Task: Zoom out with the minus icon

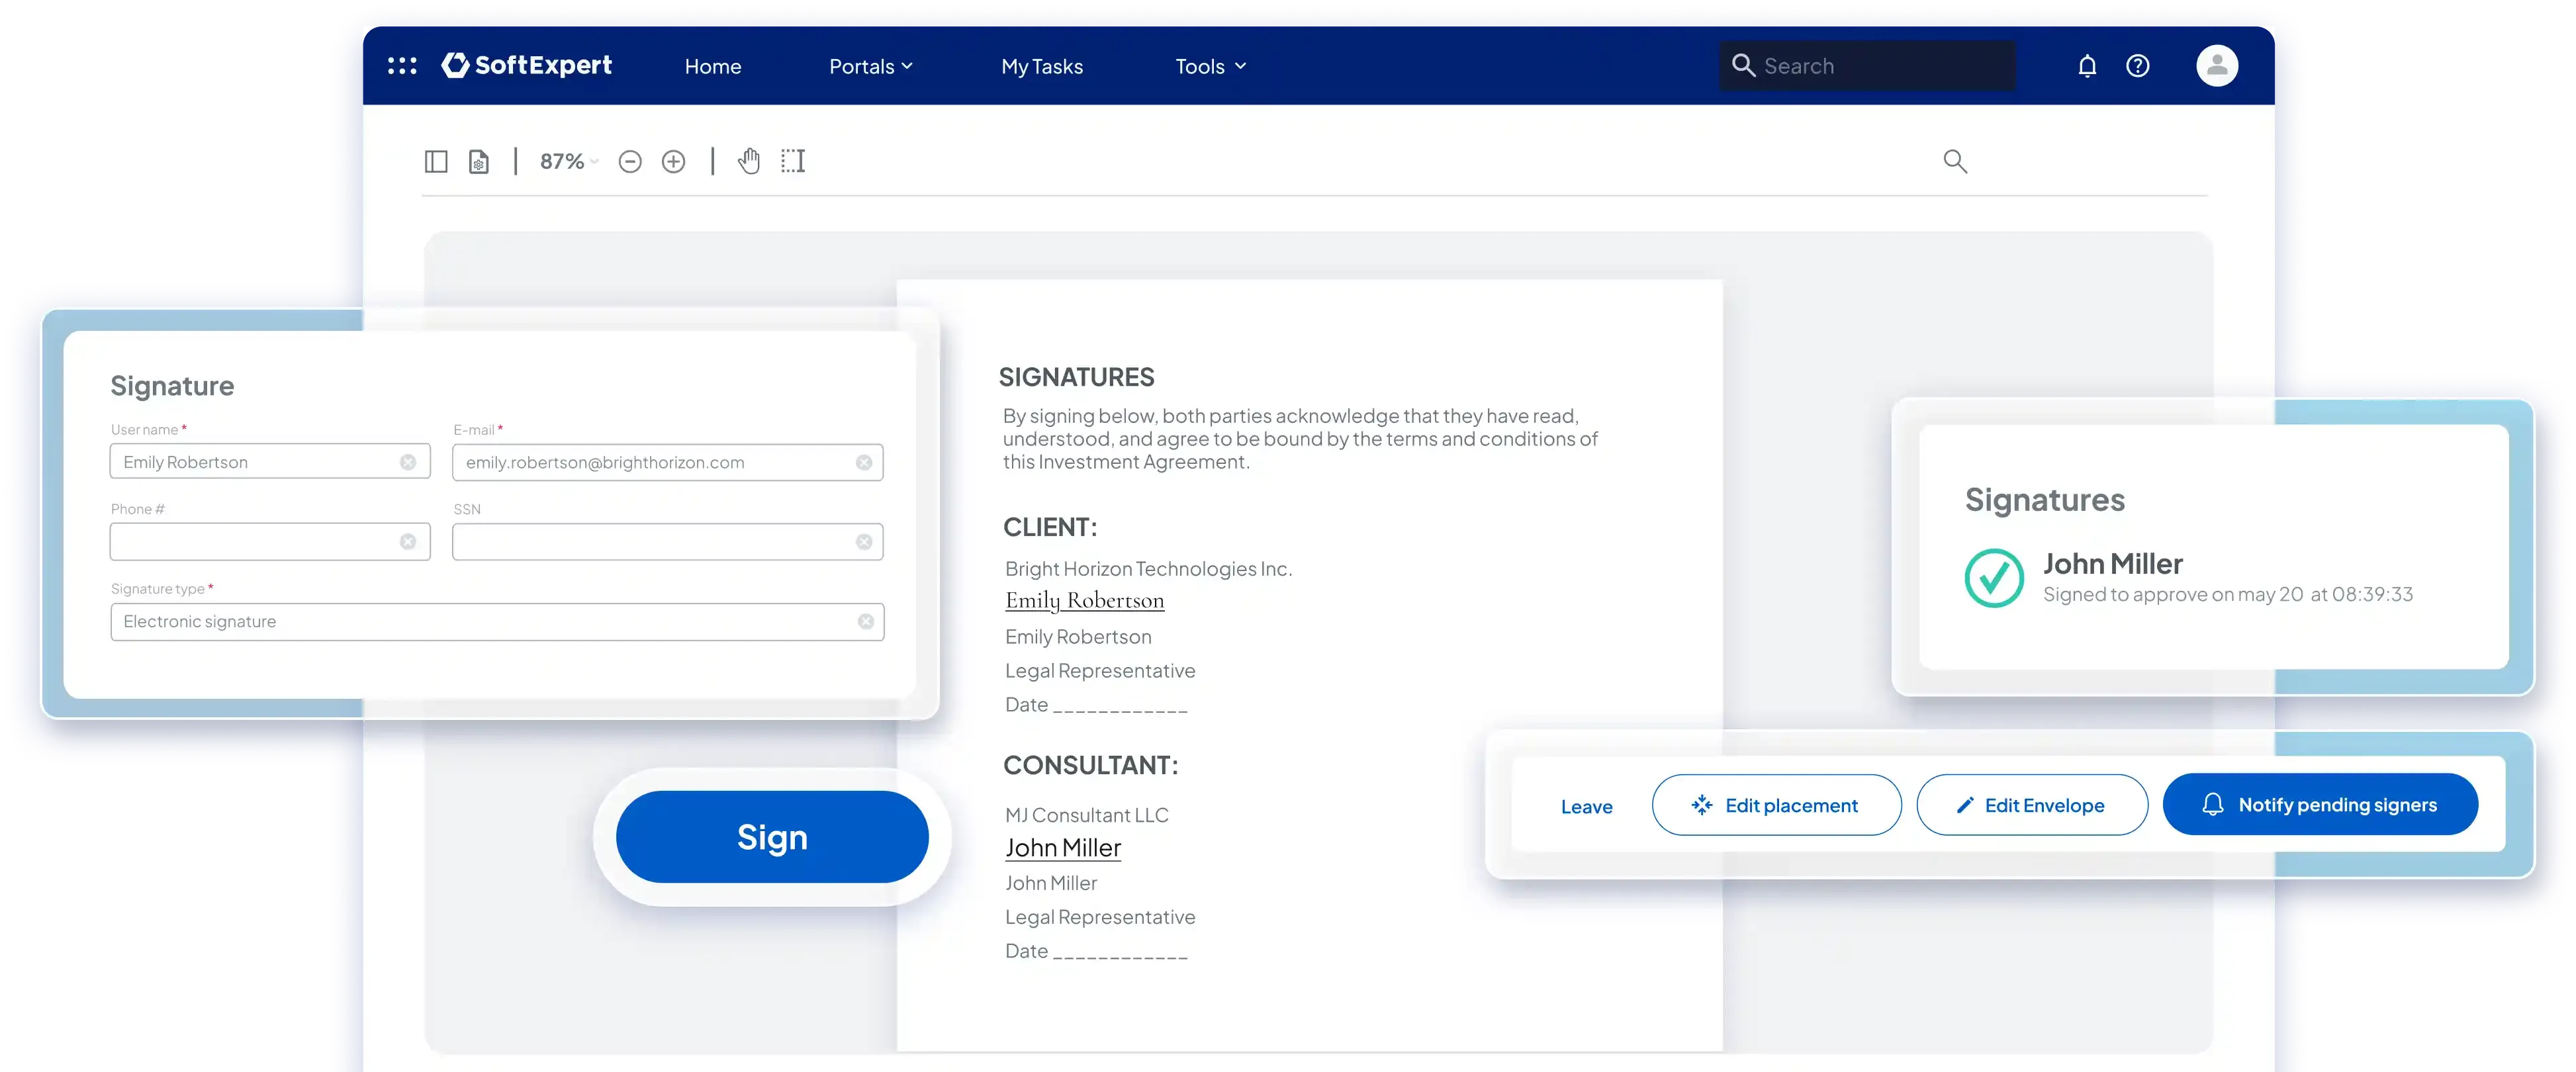Action: [x=630, y=161]
